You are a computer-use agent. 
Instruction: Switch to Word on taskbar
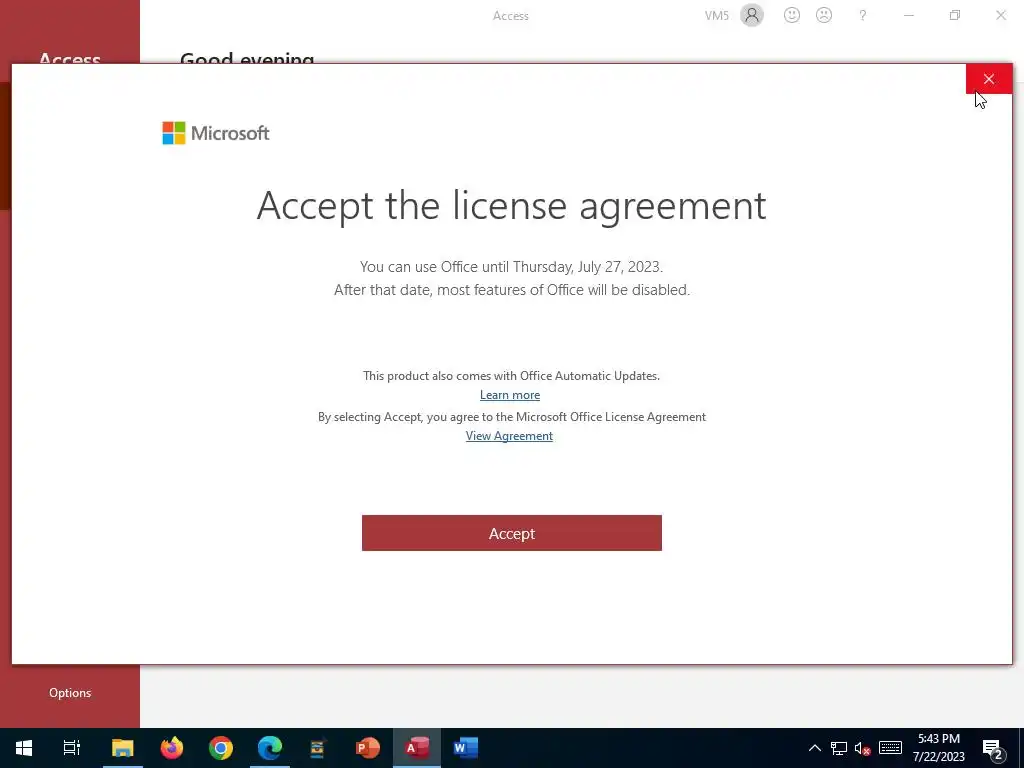pyautogui.click(x=466, y=748)
